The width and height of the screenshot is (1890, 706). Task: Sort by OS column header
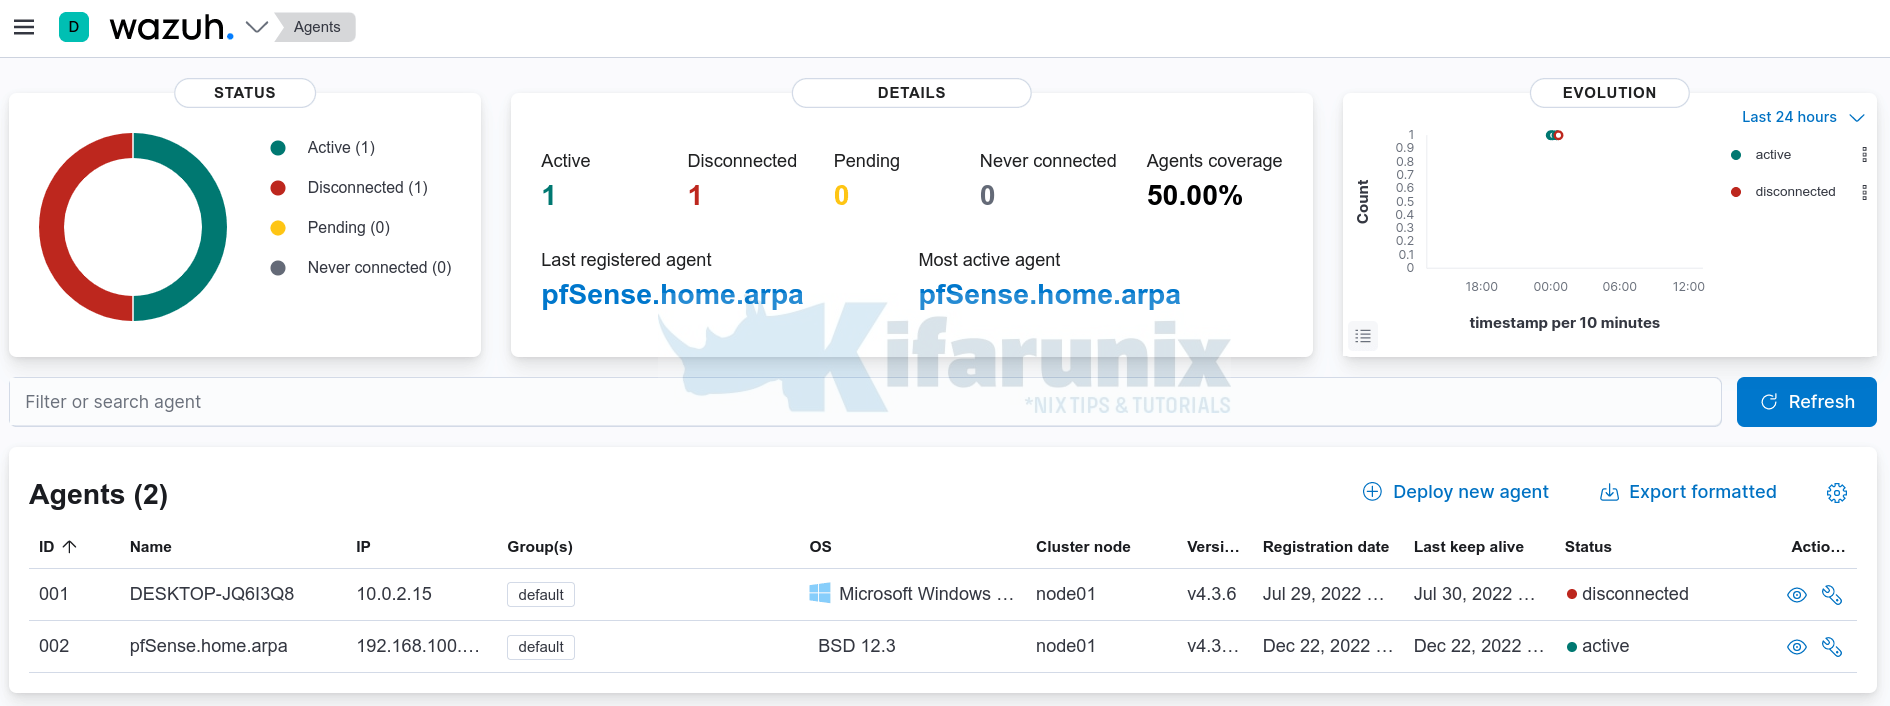(820, 546)
